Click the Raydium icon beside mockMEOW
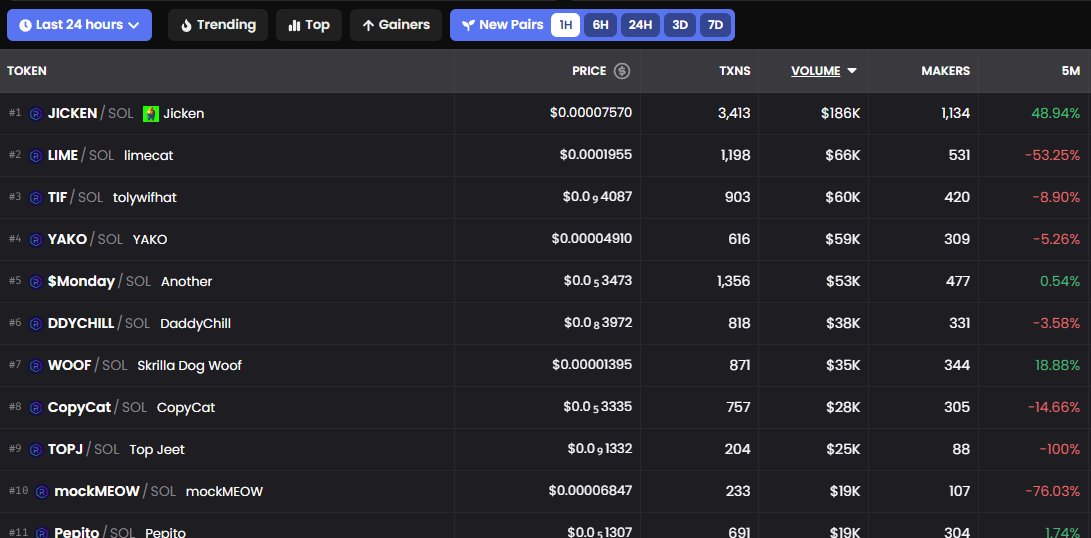1091x538 pixels. pyautogui.click(x=42, y=492)
